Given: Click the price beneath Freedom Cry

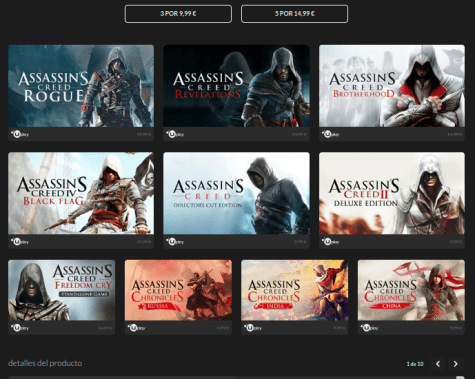Looking at the screenshot, I should [x=105, y=328].
